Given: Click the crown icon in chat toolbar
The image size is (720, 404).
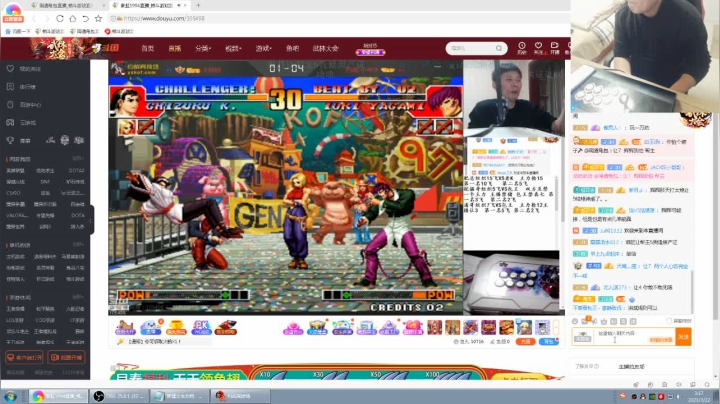Looking at the screenshot, I should click(604, 321).
